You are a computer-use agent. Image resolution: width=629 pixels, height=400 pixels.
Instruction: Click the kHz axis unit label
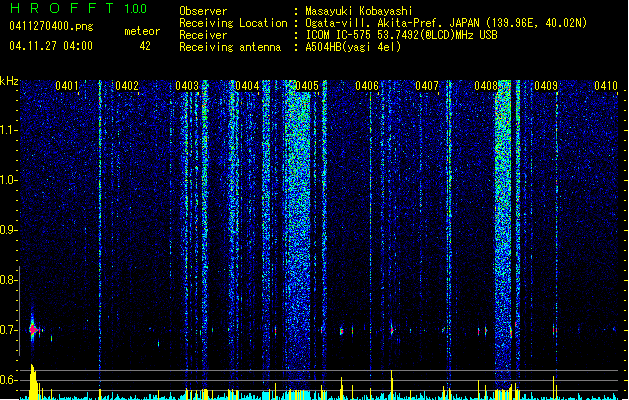pos(9,81)
